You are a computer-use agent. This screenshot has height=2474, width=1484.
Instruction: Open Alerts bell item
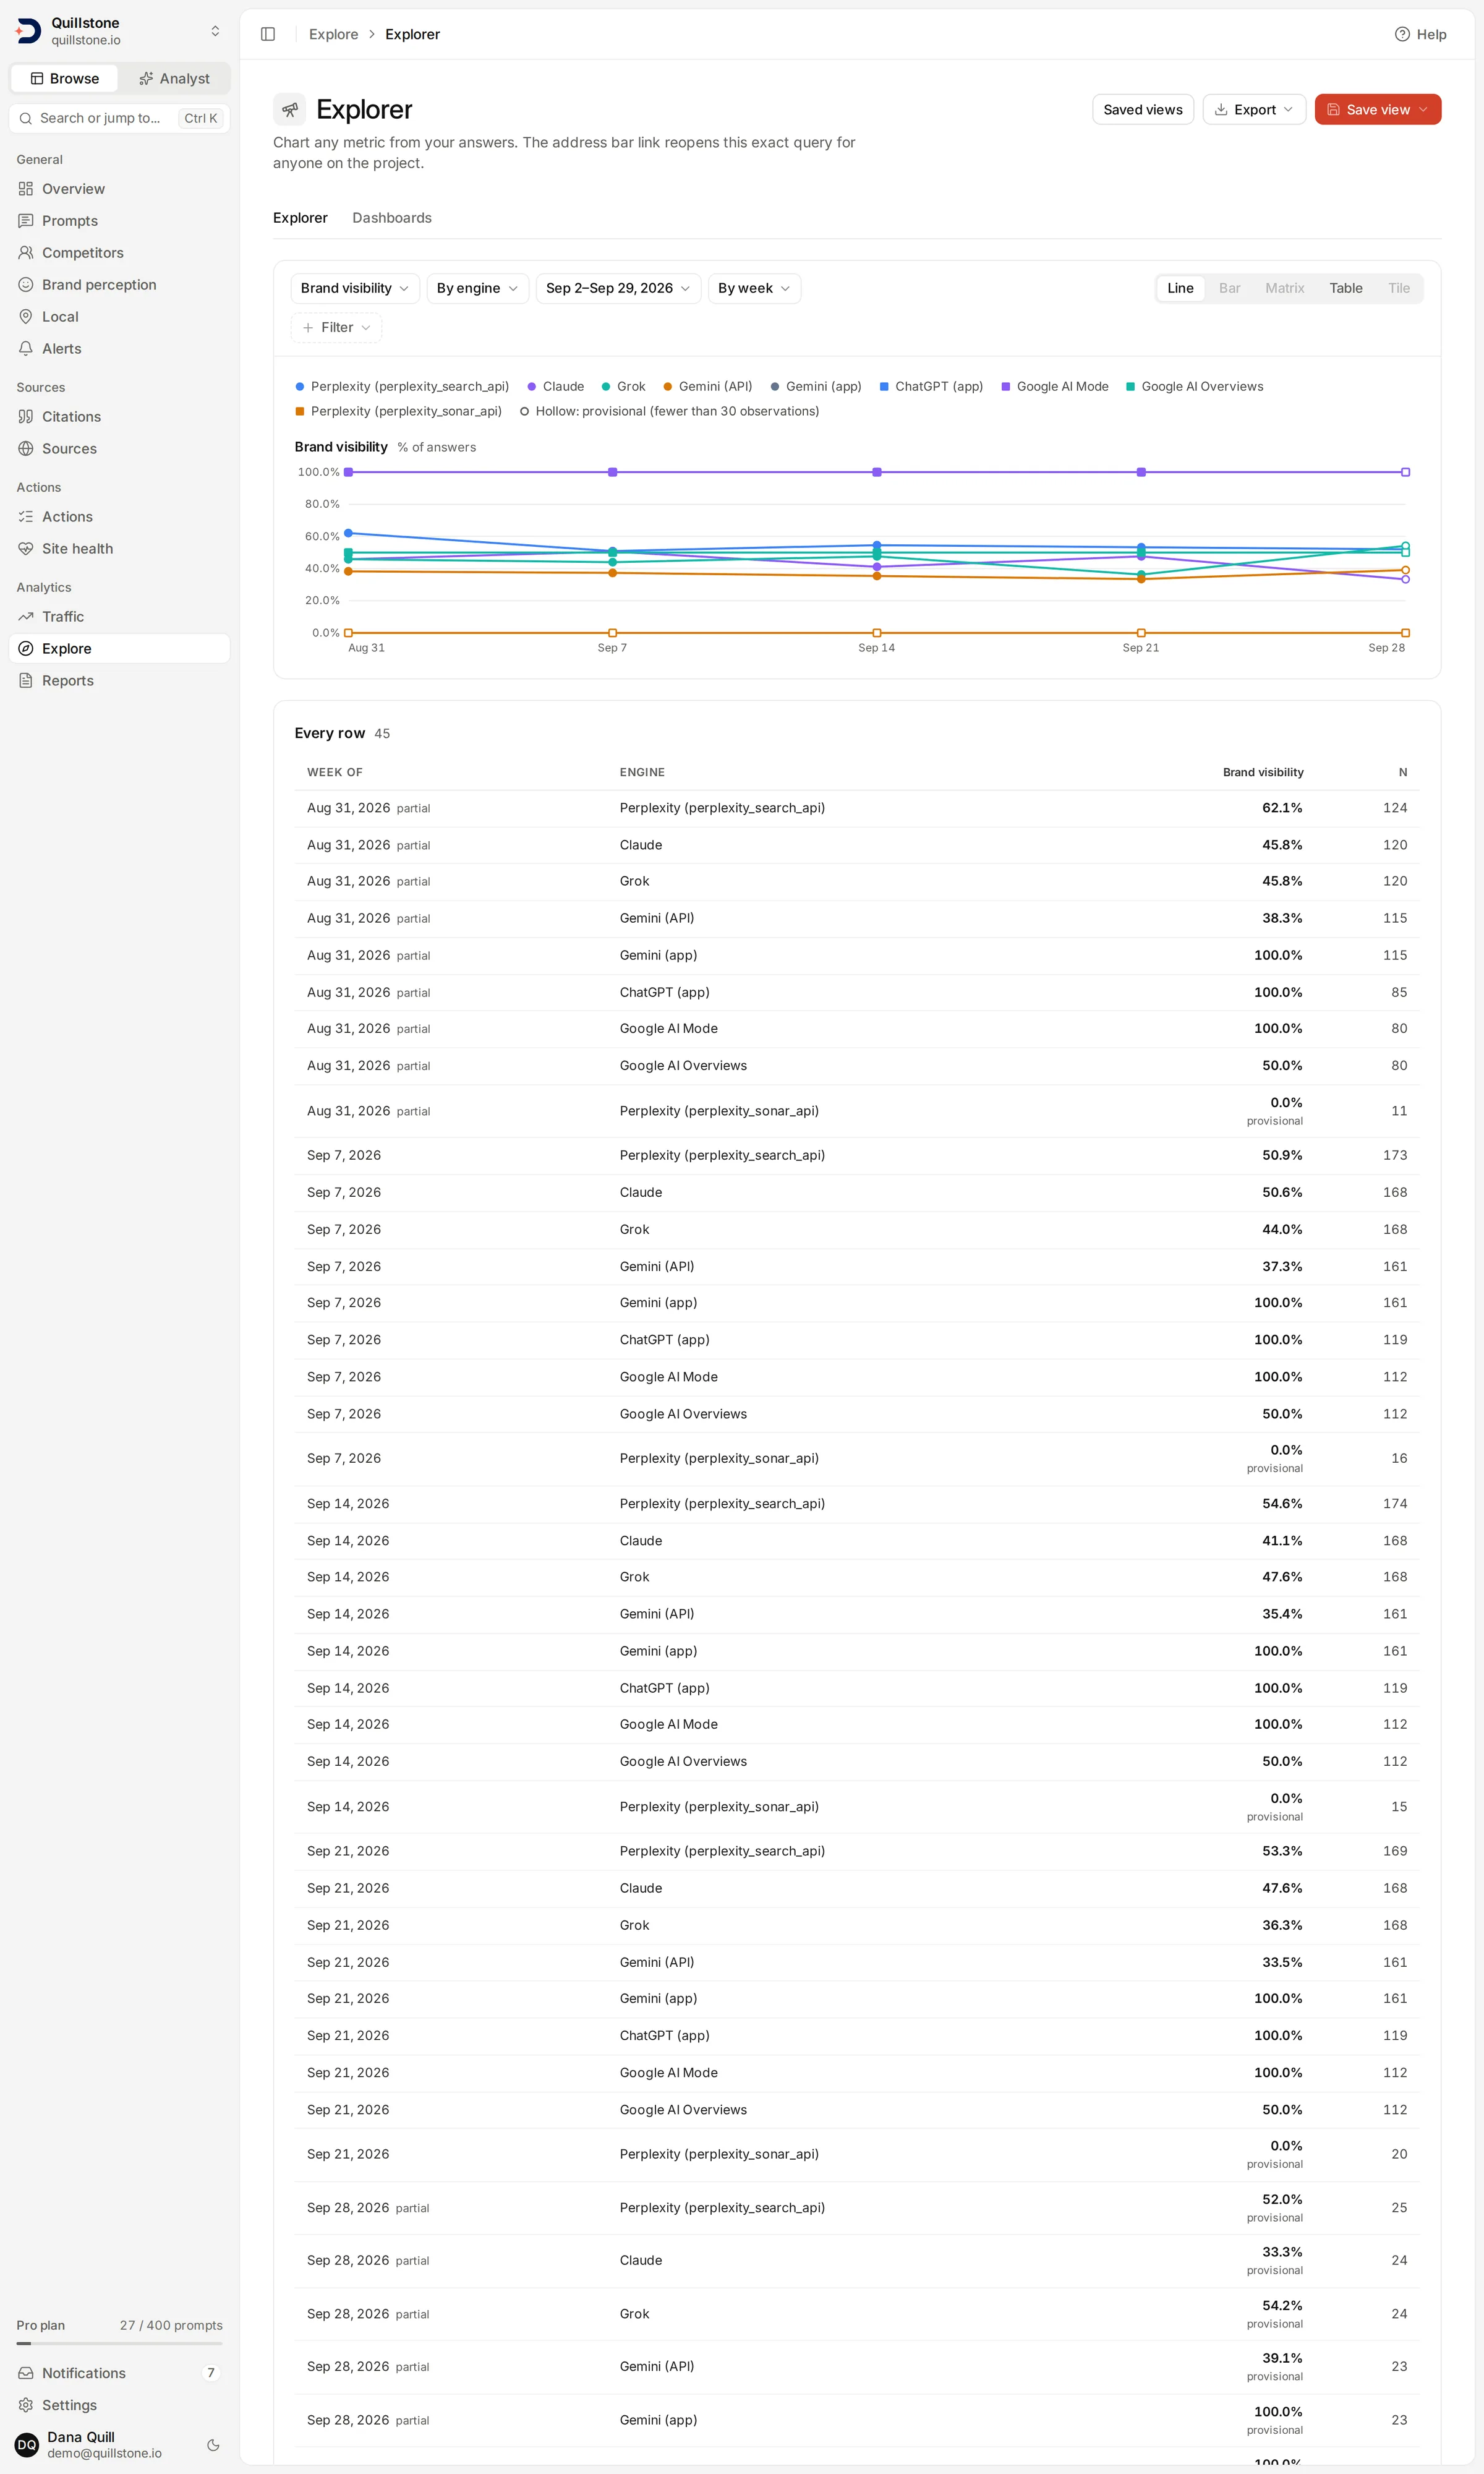click(119, 349)
